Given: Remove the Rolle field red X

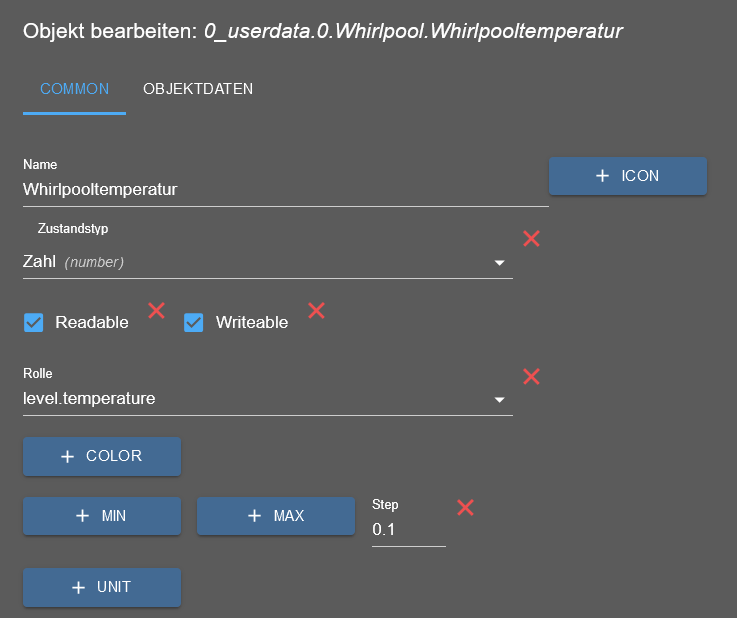Looking at the screenshot, I should [x=532, y=376].
